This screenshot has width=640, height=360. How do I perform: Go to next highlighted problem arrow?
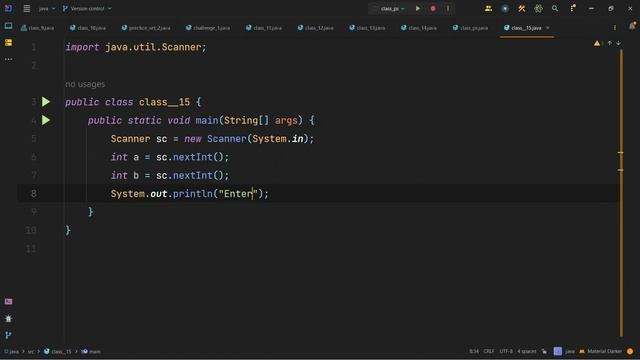click(x=618, y=43)
